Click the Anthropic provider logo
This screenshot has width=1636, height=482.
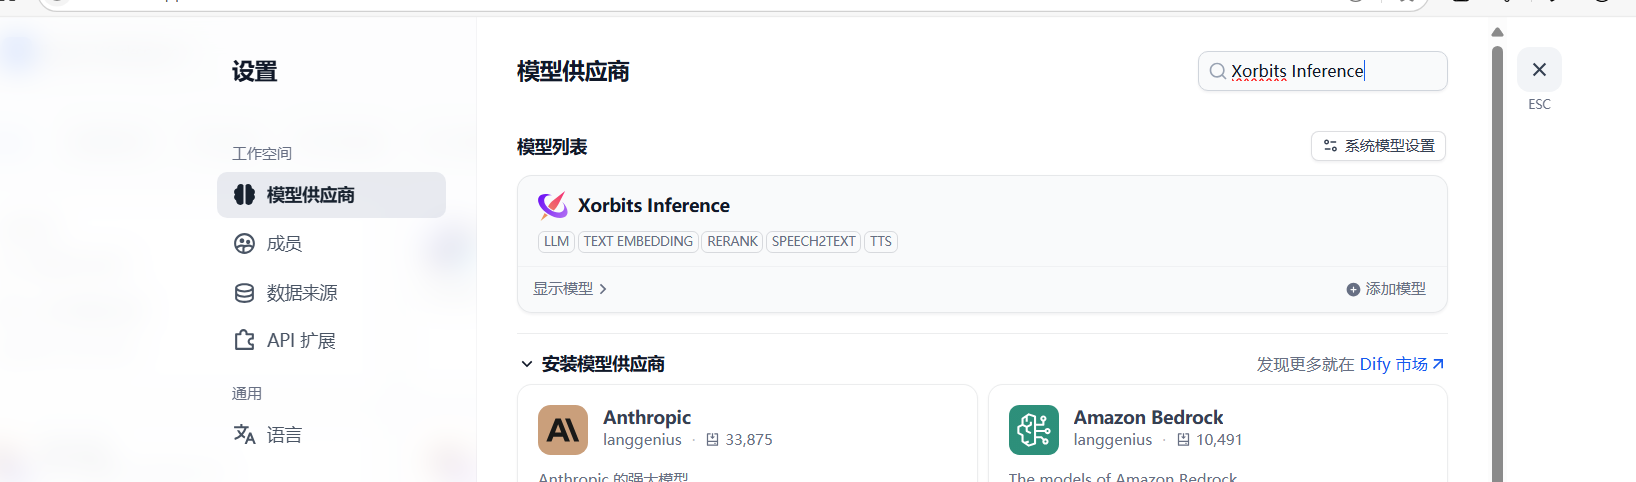point(563,430)
